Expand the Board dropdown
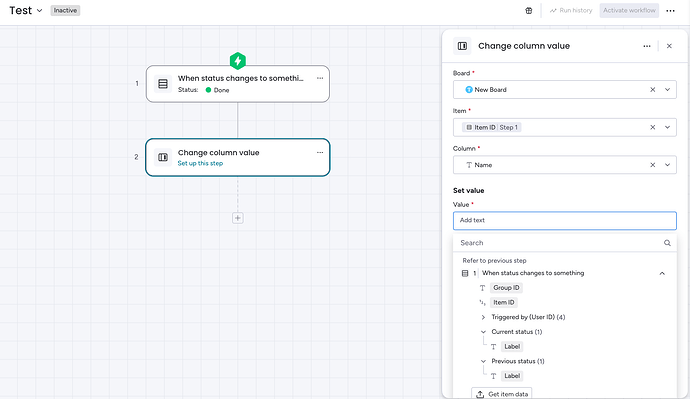The height and width of the screenshot is (399, 690). (x=667, y=90)
